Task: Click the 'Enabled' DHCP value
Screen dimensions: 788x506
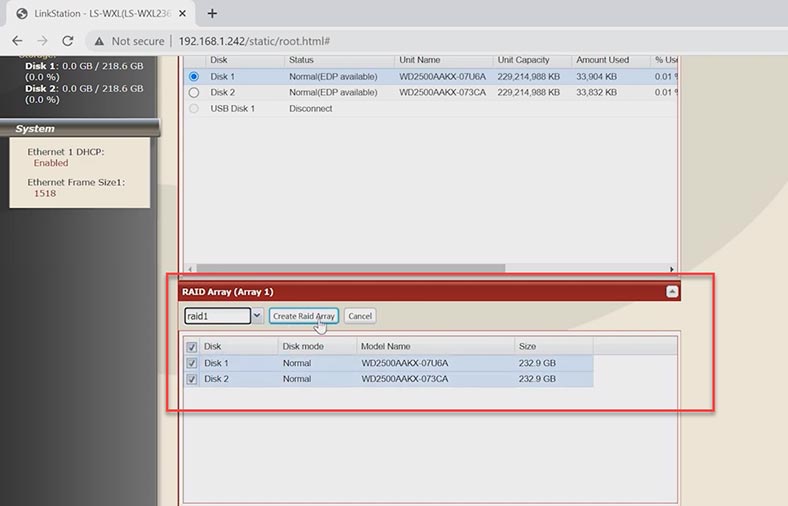Action: pyautogui.click(x=51, y=163)
